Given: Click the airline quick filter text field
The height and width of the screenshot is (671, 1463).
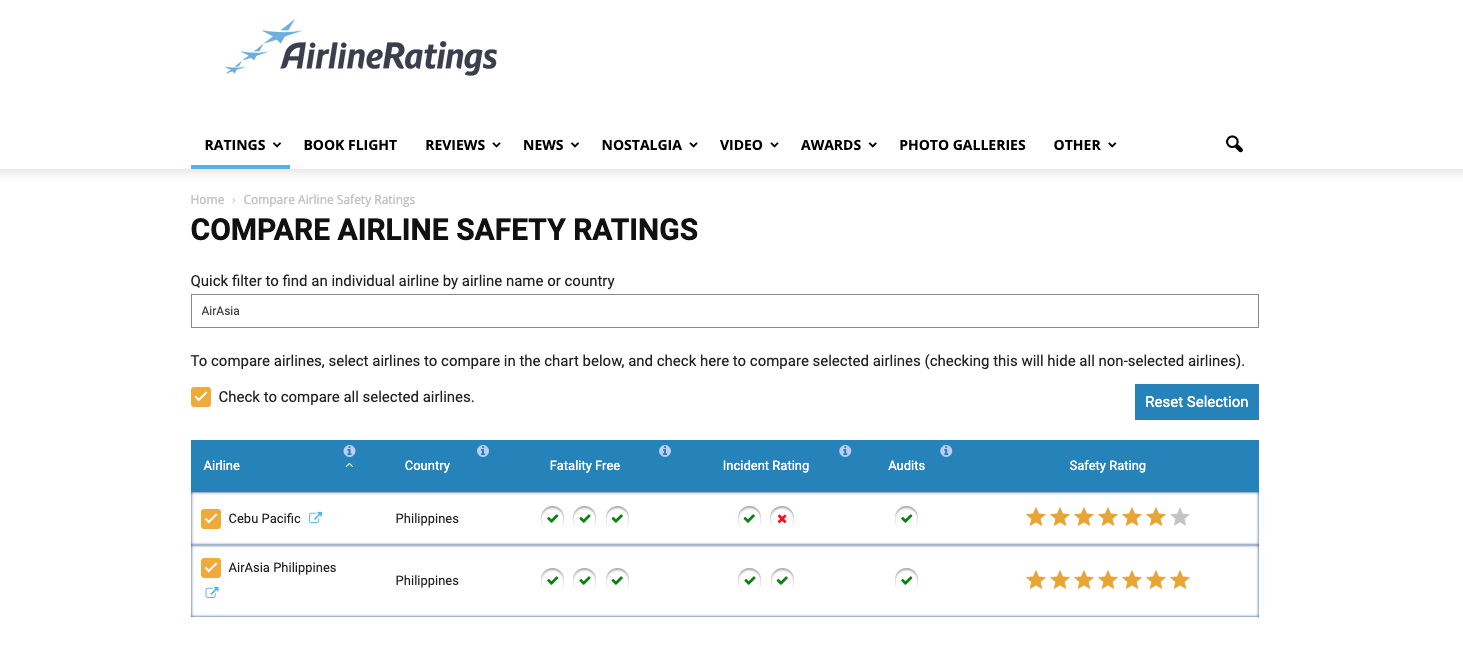Looking at the screenshot, I should 724,311.
